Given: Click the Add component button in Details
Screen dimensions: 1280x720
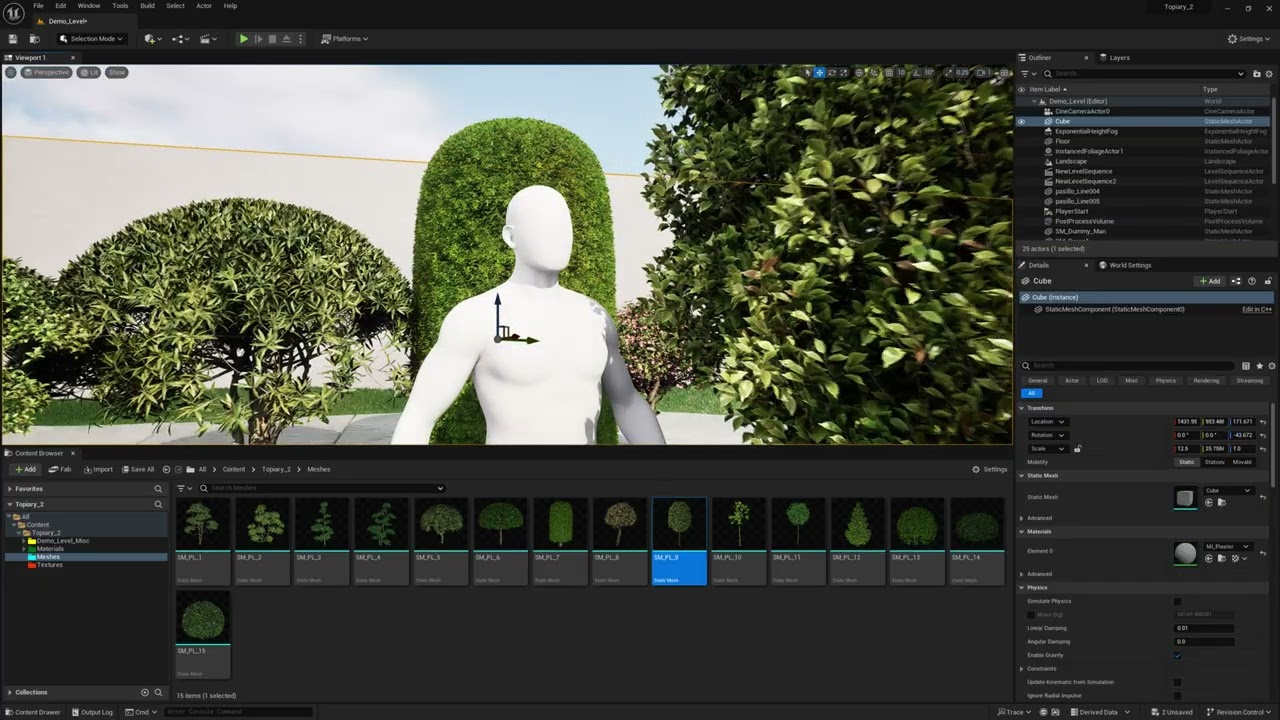Looking at the screenshot, I should (1210, 281).
